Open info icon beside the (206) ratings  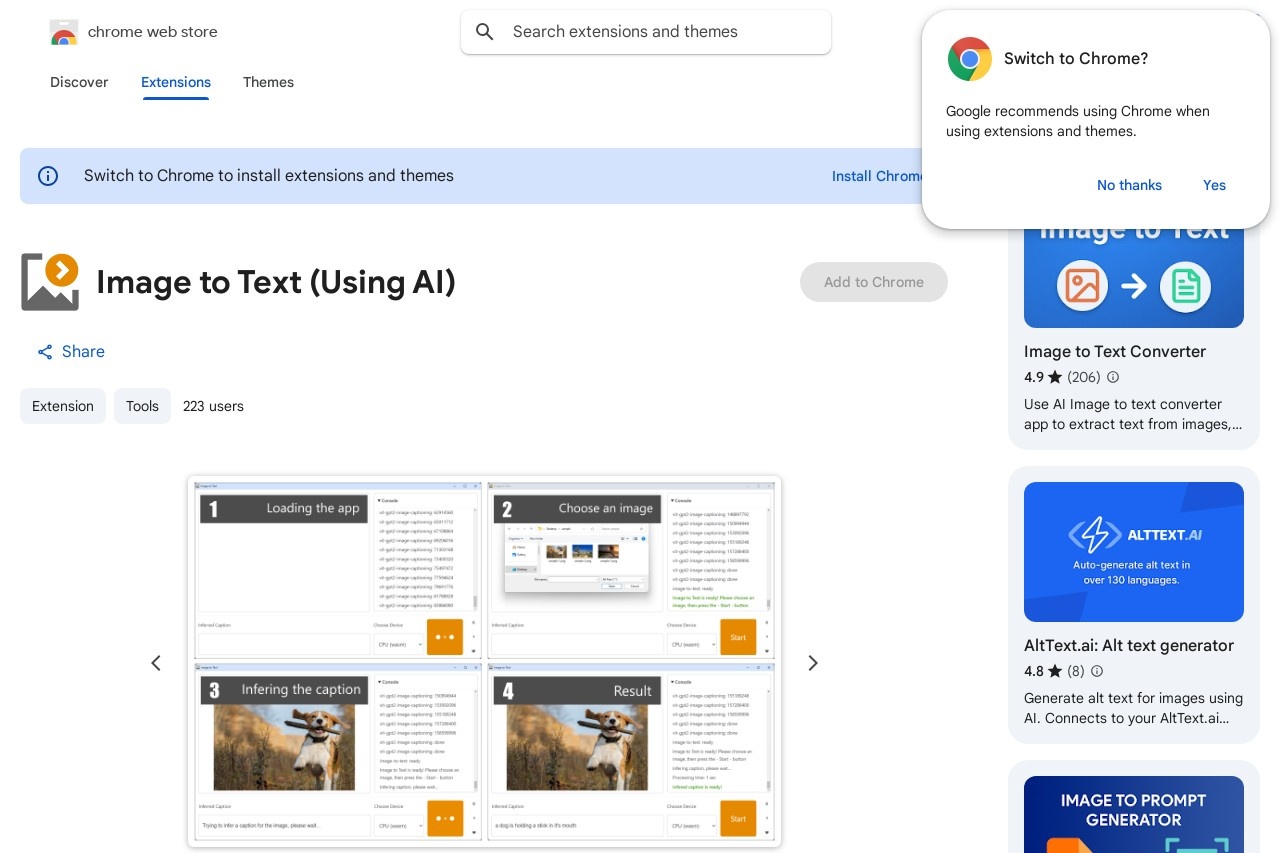[1113, 377]
